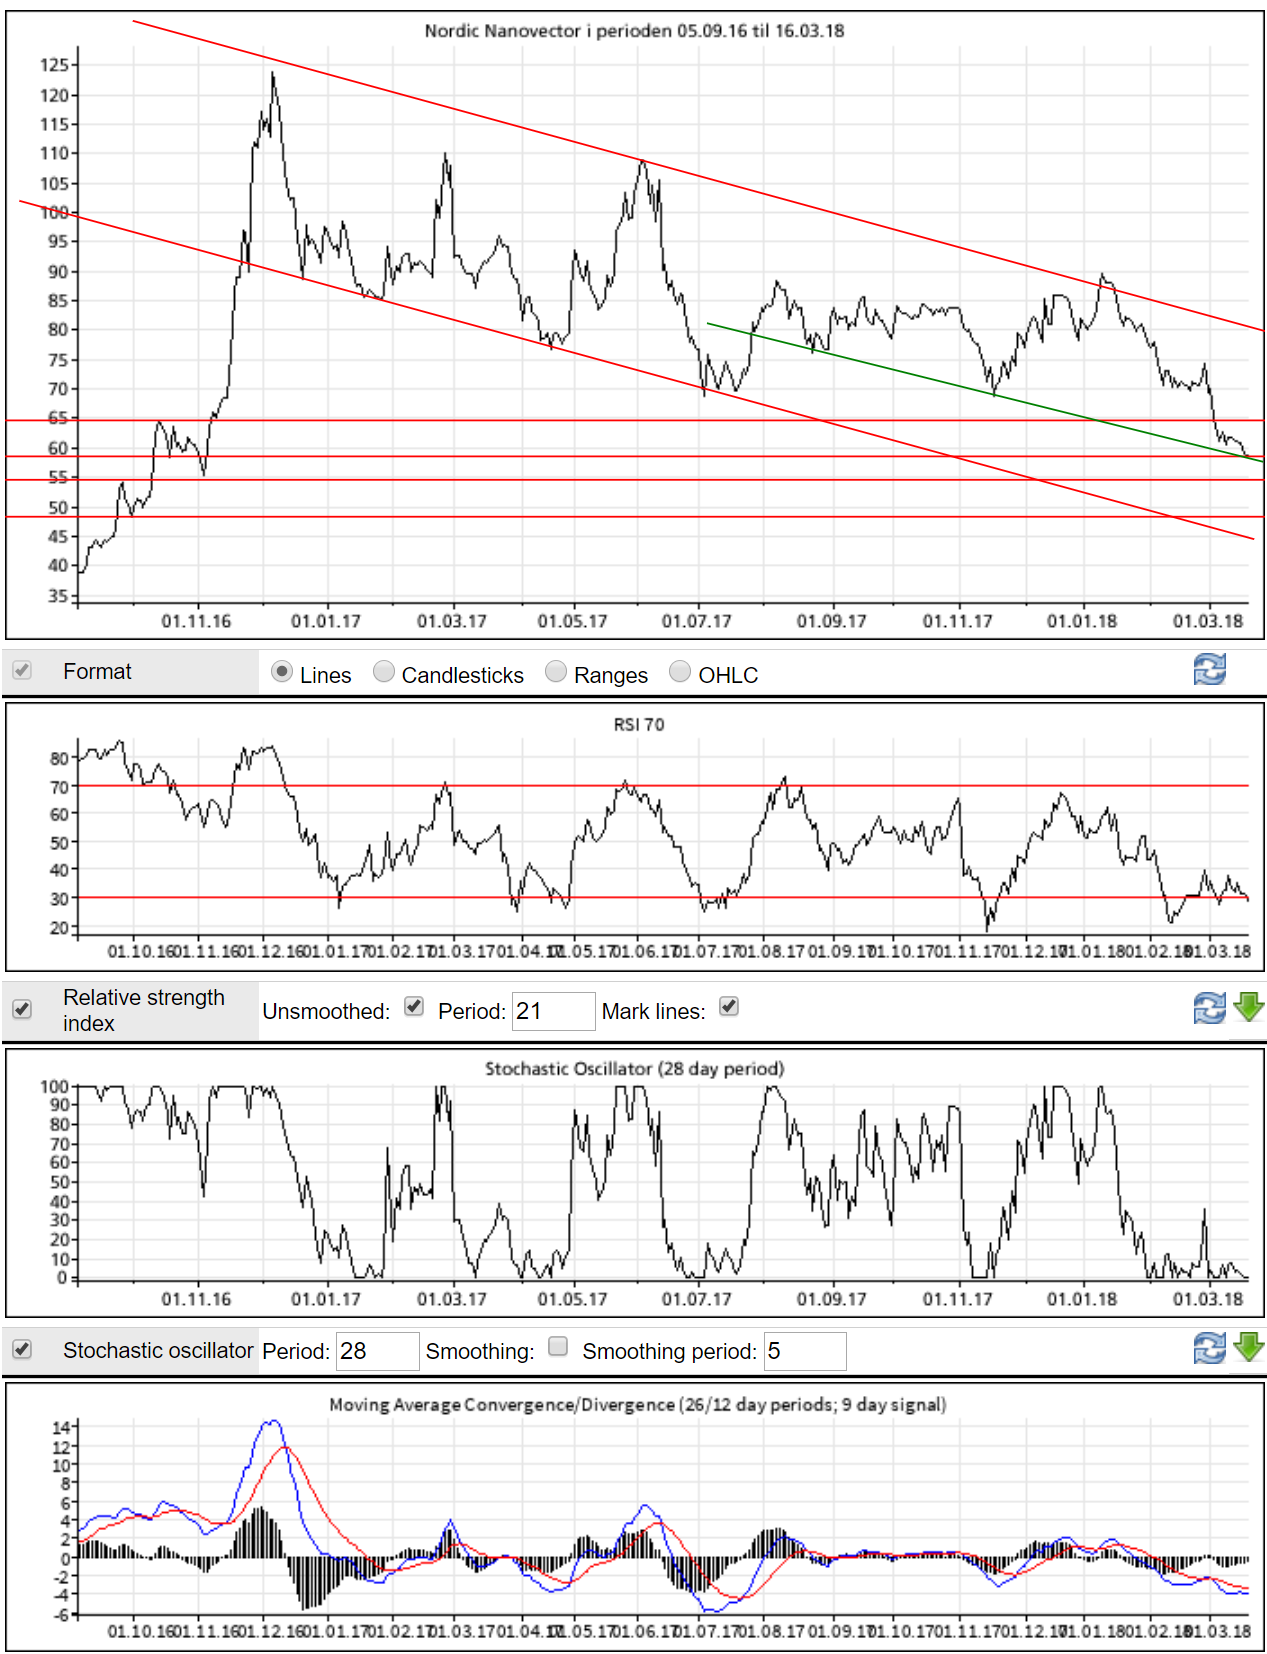The width and height of the screenshot is (1267, 1654).
Task: Enable the Smoothing checkbox
Action: pos(558,1346)
